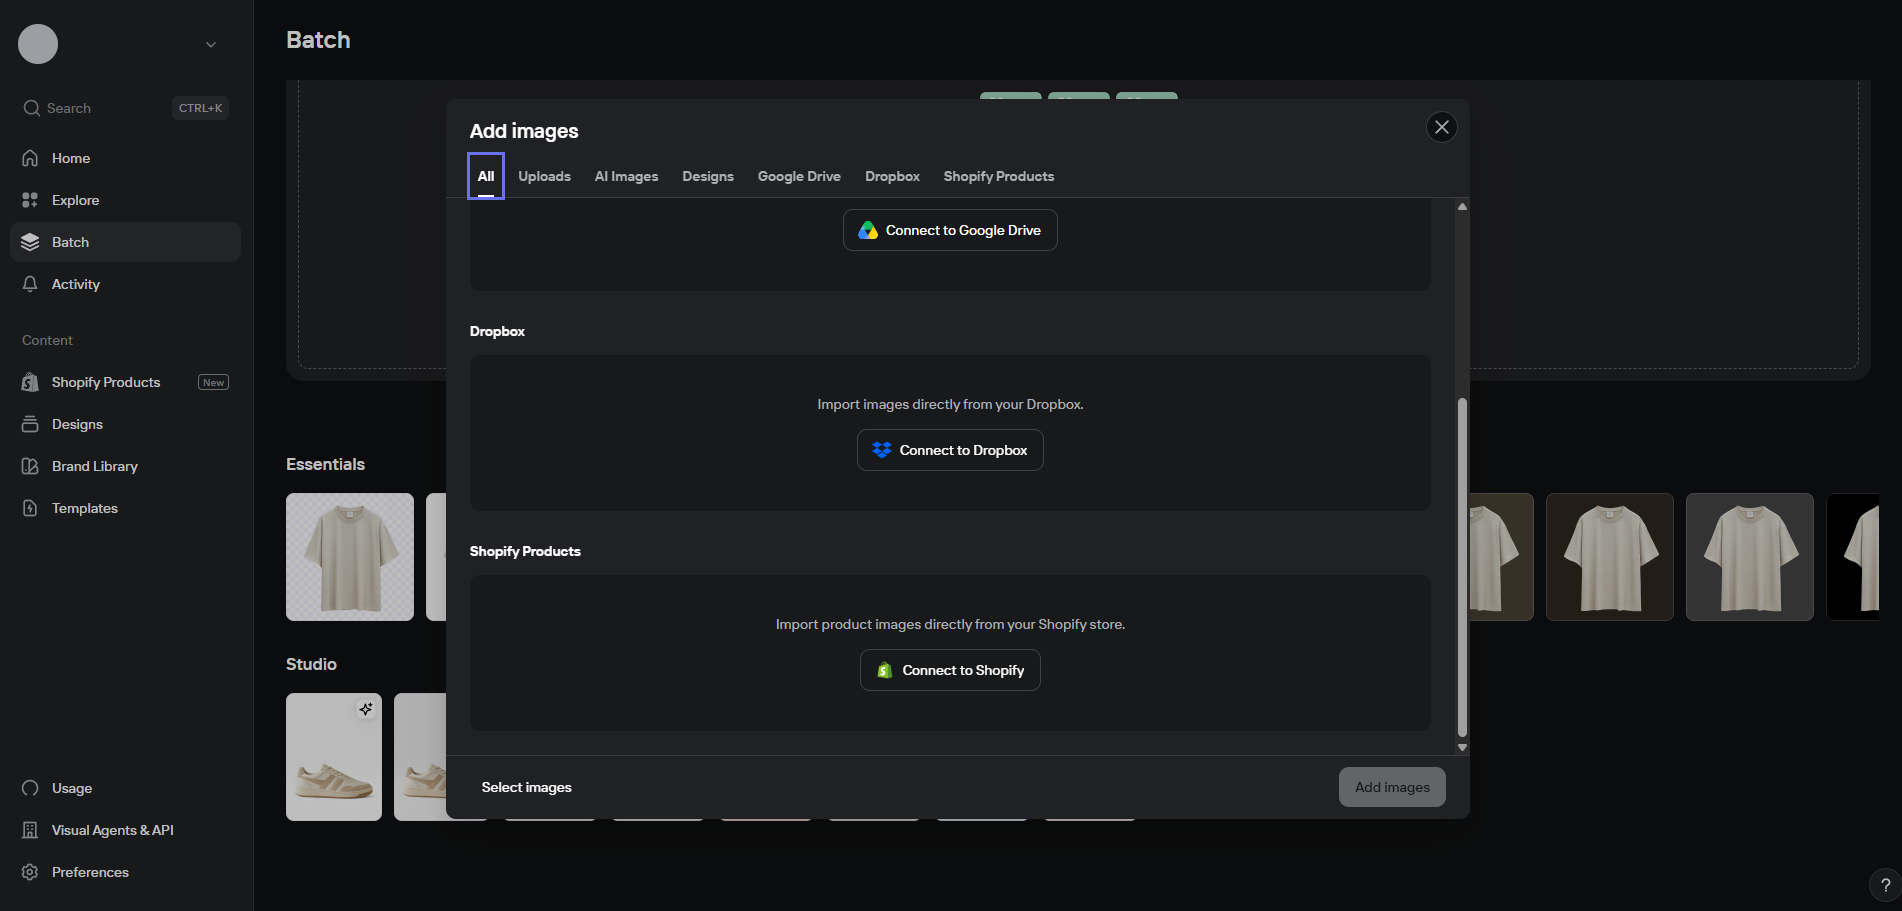Image resolution: width=1902 pixels, height=911 pixels.
Task: Switch to the Shopify Products tab
Action: coord(999,176)
